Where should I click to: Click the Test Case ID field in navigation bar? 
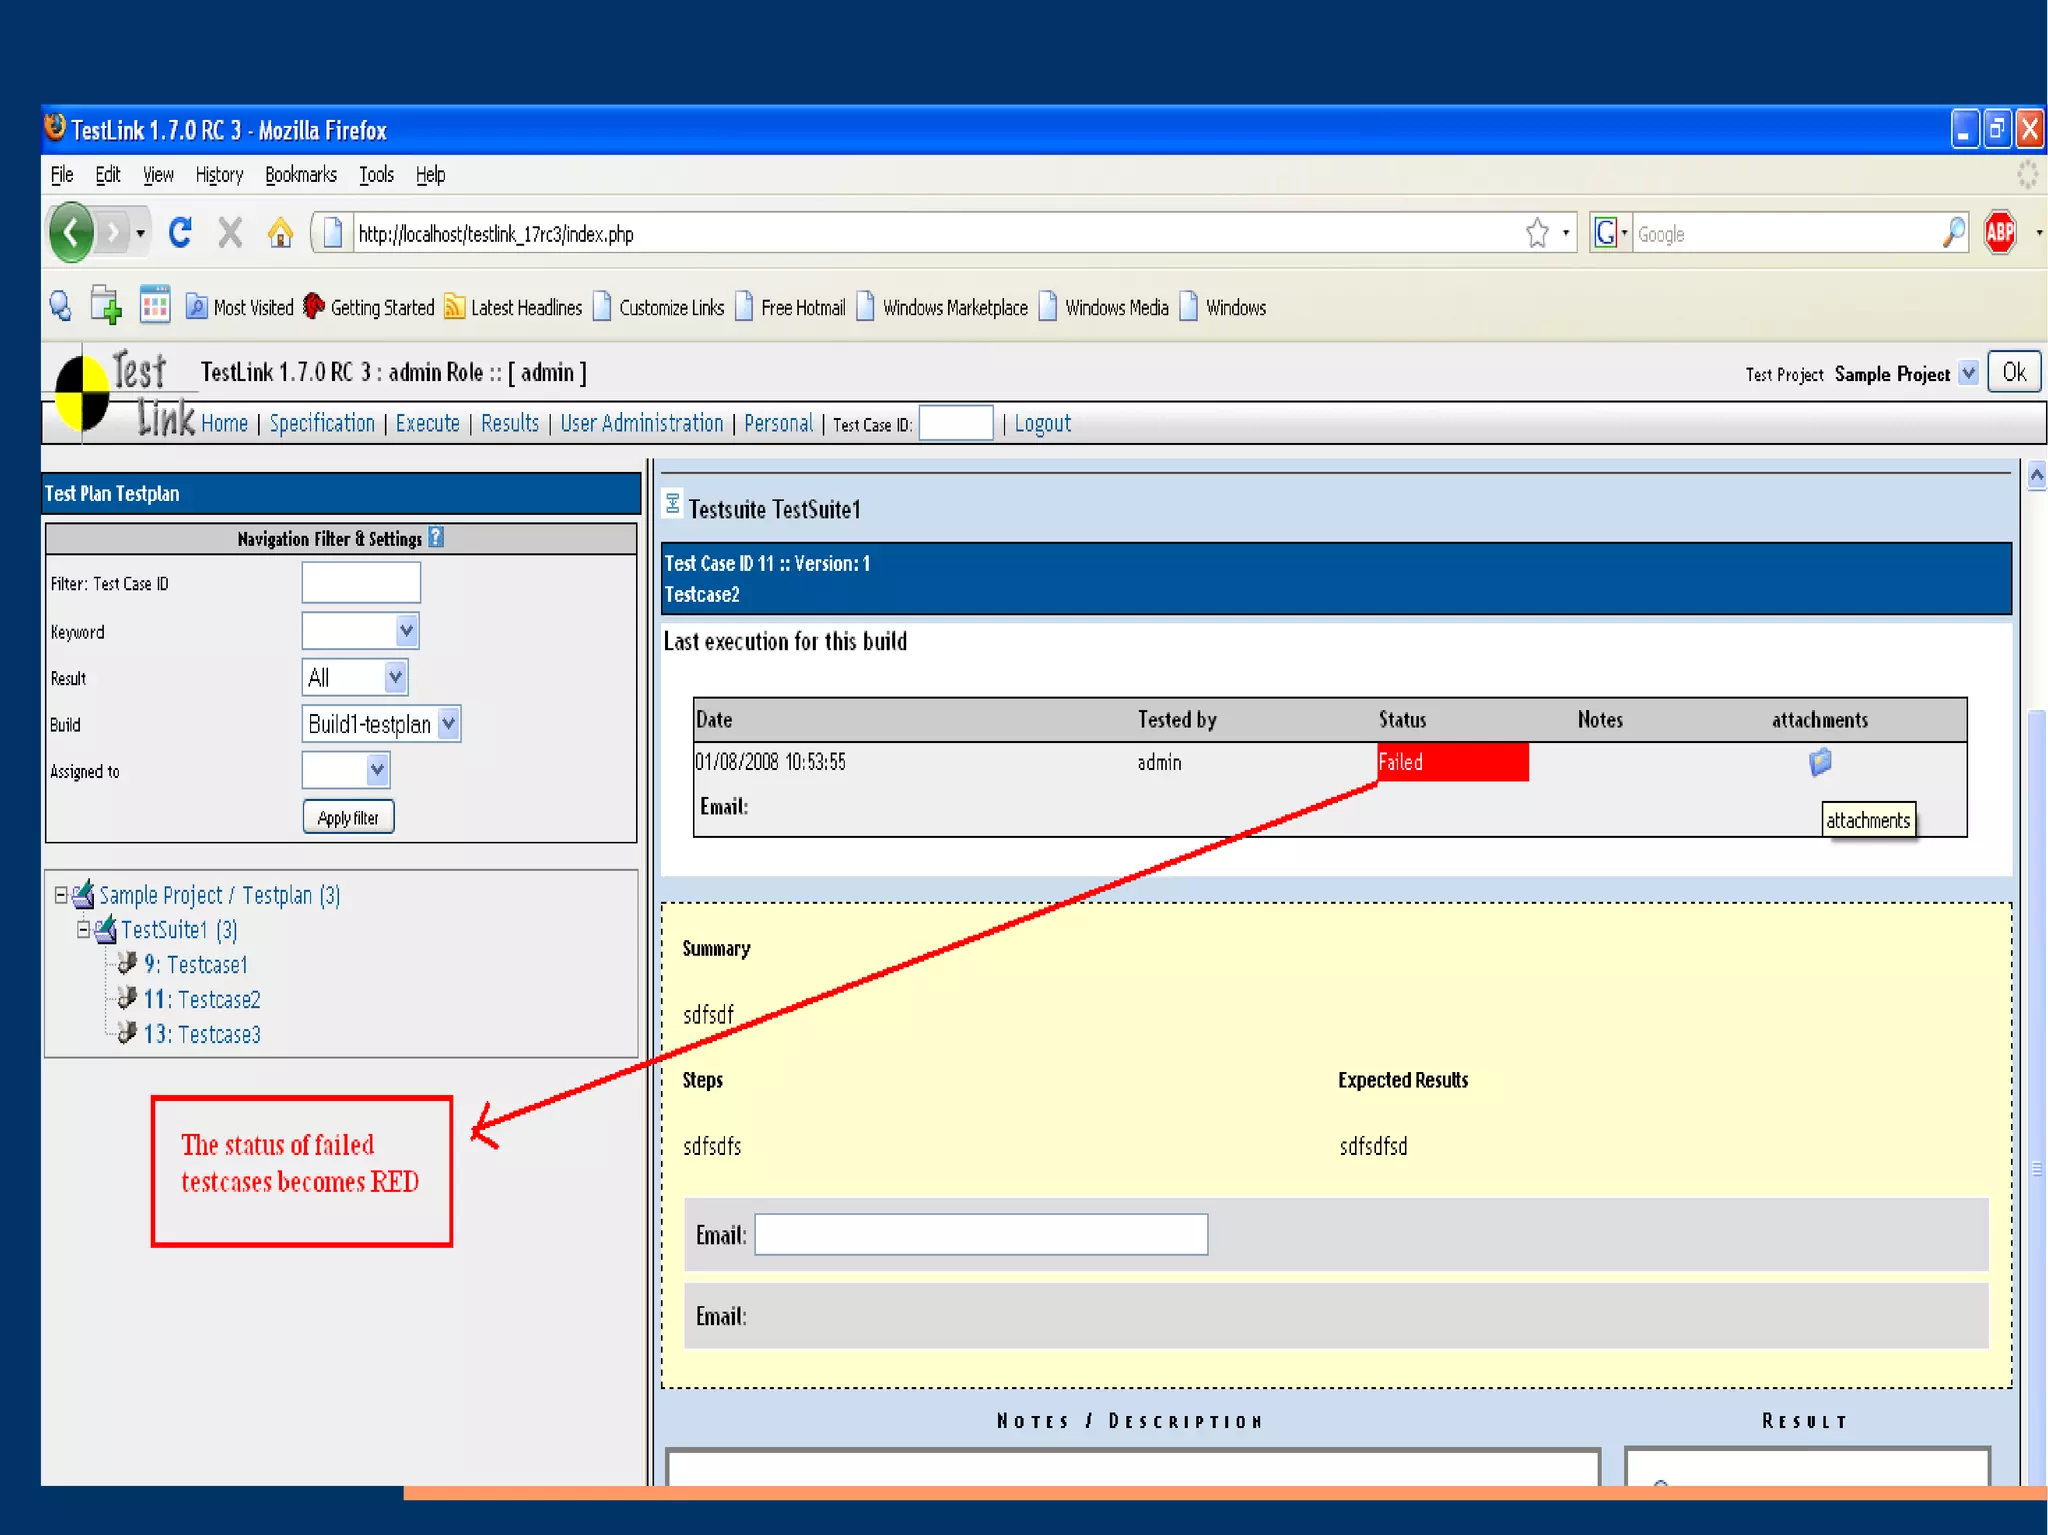pos(956,423)
